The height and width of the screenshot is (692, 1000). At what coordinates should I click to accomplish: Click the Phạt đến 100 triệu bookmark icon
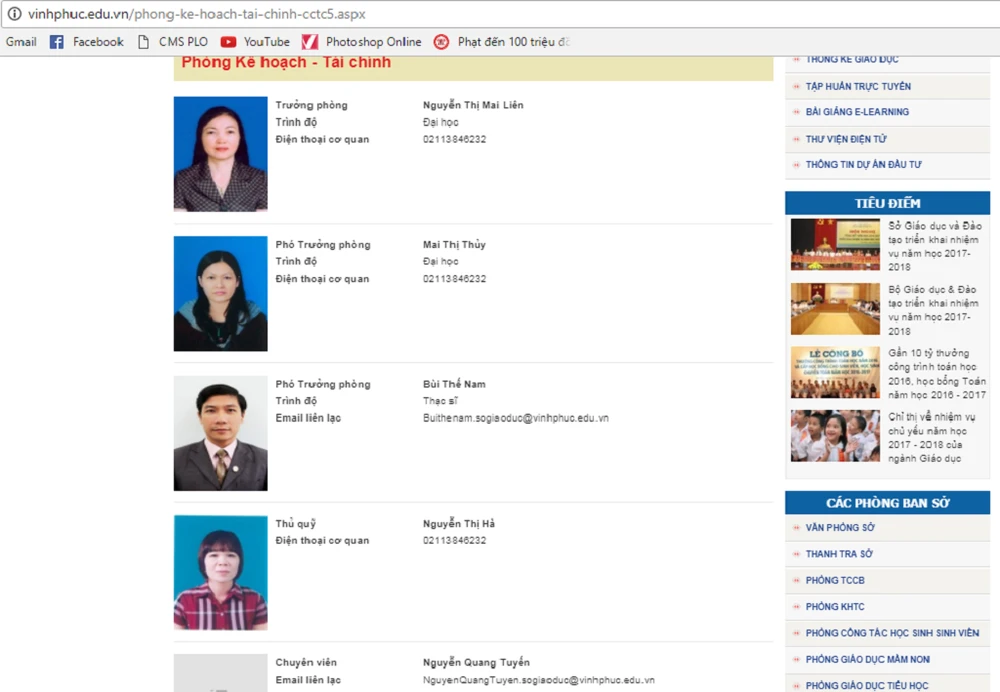(x=441, y=42)
